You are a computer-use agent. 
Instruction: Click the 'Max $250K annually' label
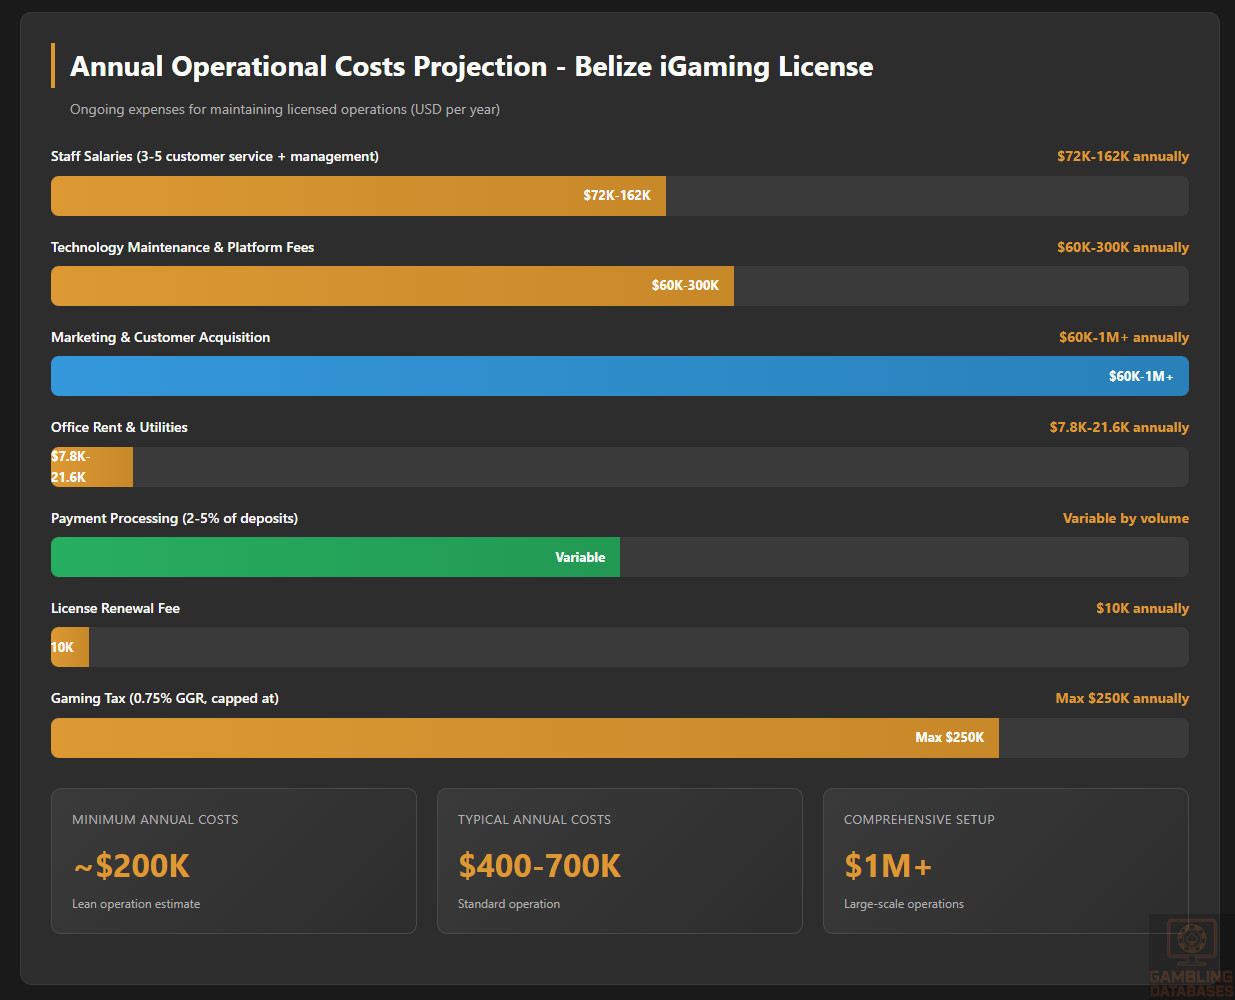point(1122,699)
